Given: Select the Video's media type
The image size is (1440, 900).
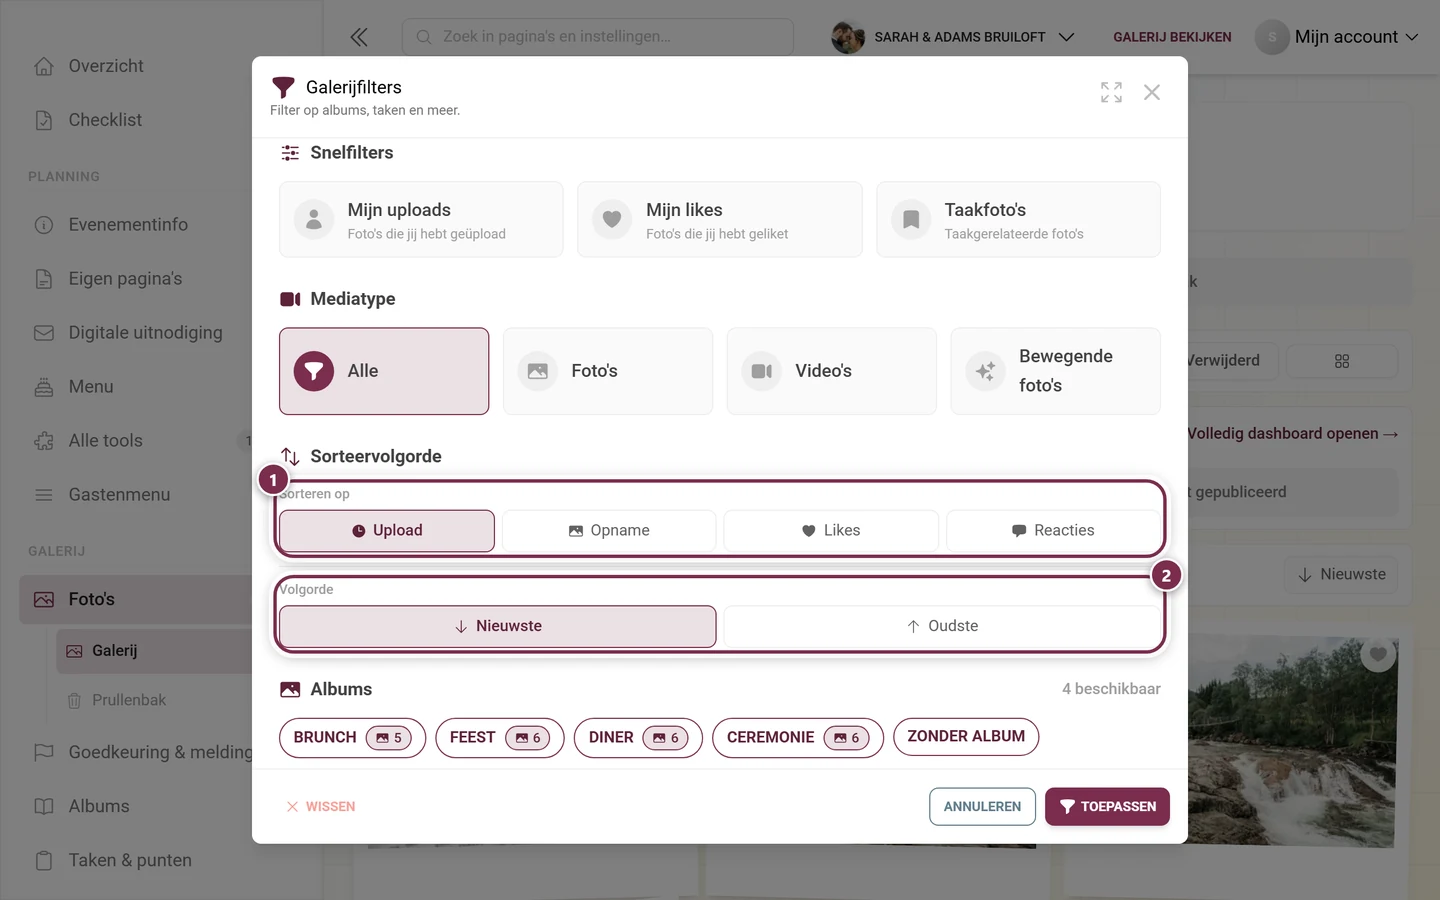Looking at the screenshot, I should (x=832, y=371).
